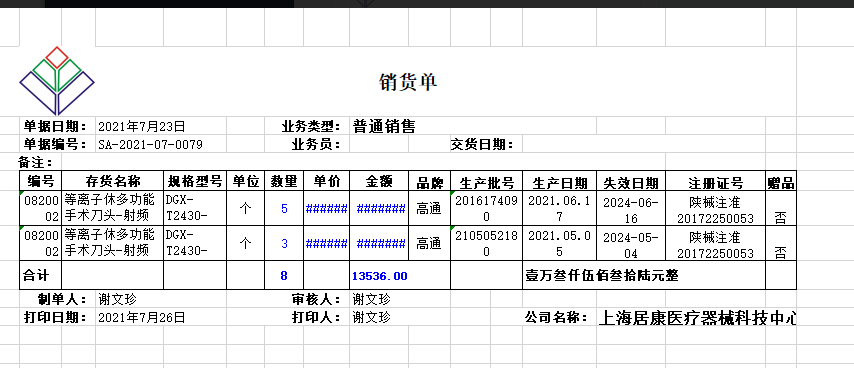Select the date cell 2021年7月23日
The height and width of the screenshot is (368, 854).
142,127
